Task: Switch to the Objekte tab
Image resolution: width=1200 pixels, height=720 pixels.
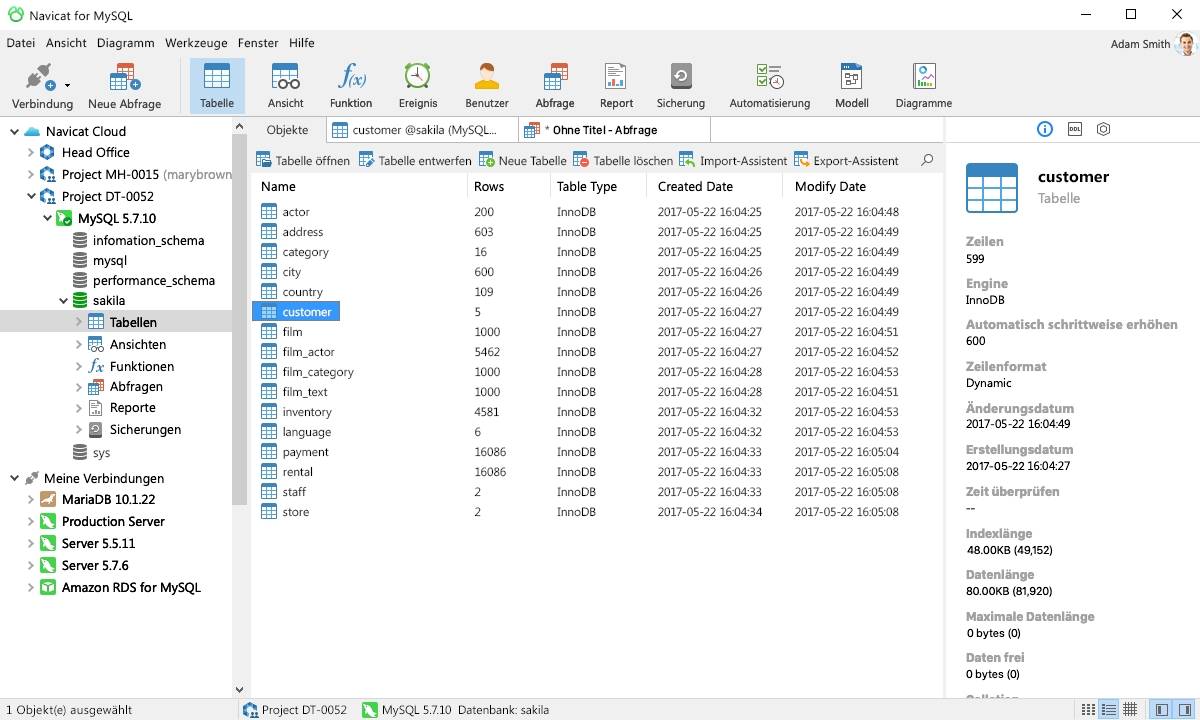Action: pos(287,130)
